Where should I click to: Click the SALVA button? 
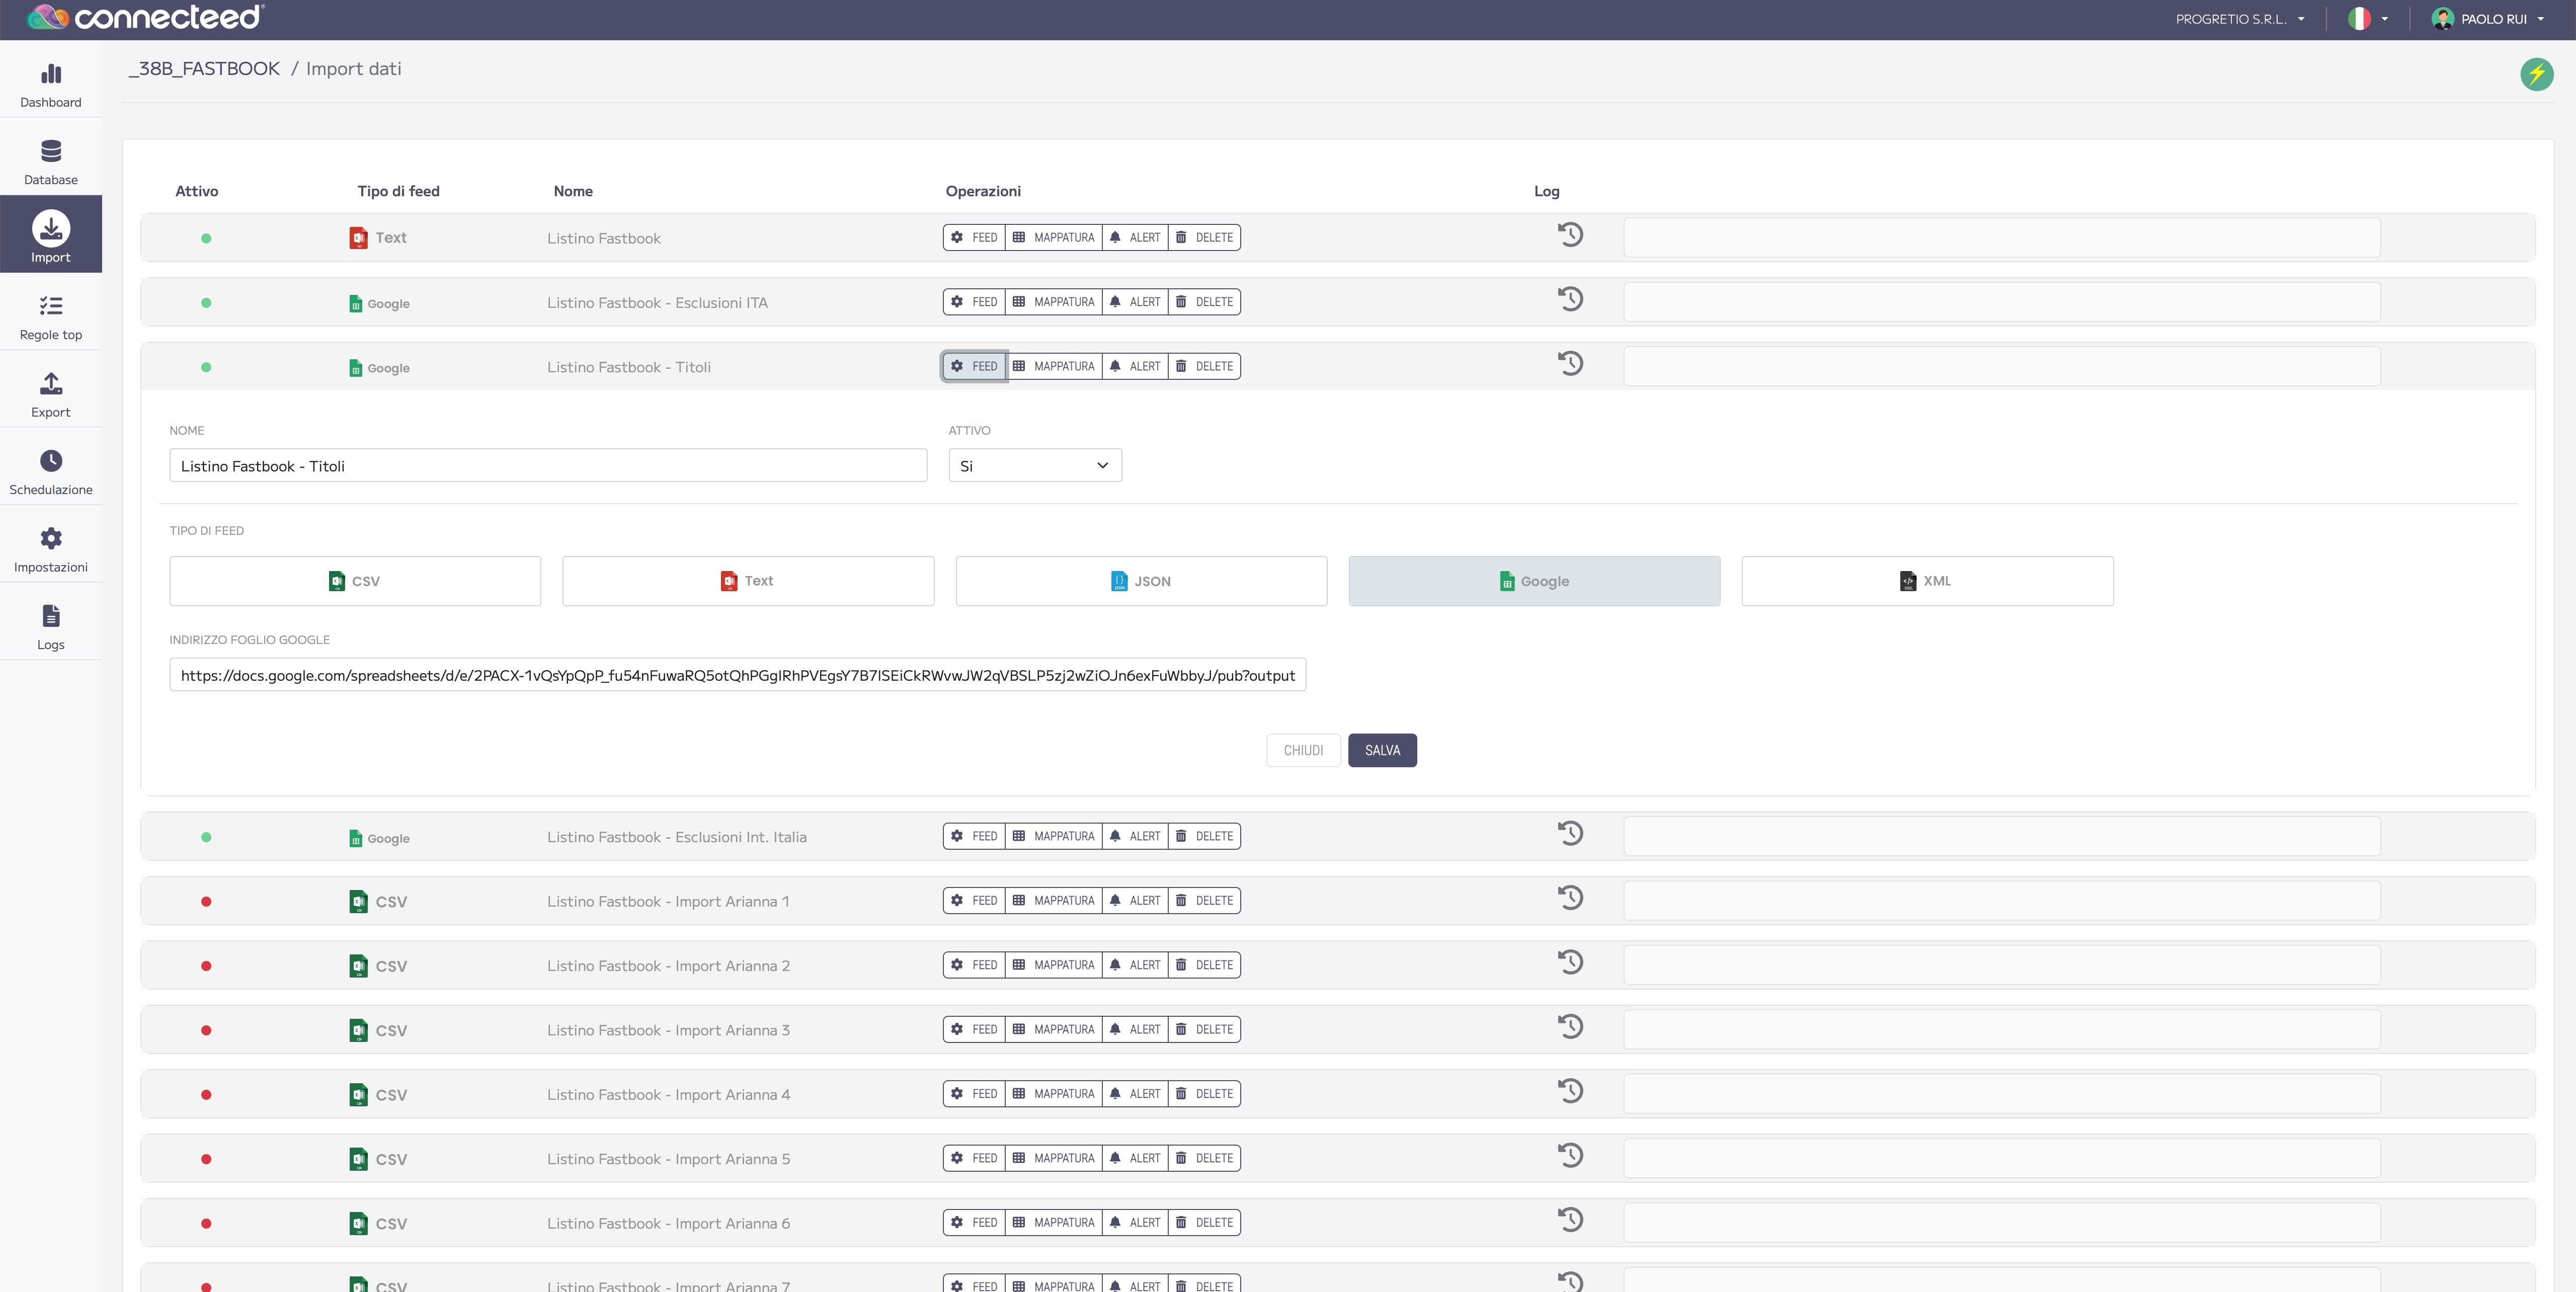pos(1382,751)
